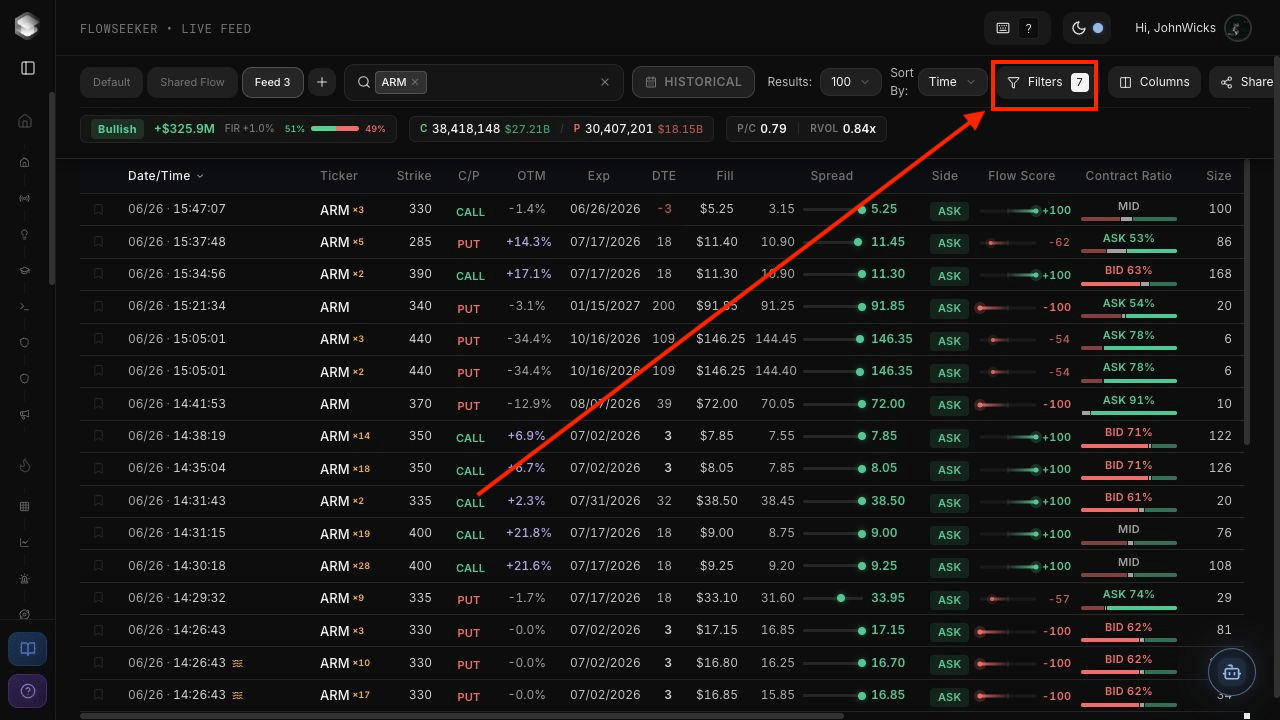Click the ARM ×14 ticker cell
The width and height of the screenshot is (1280, 720).
tap(345, 436)
